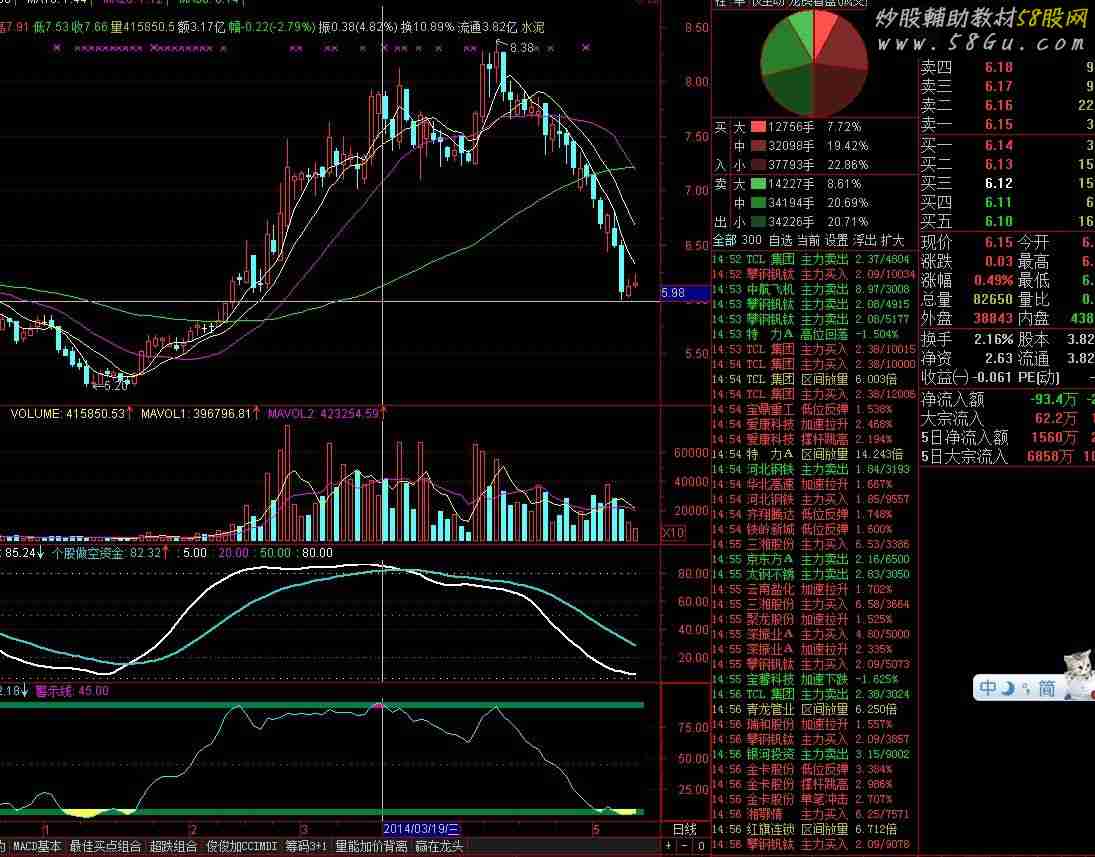Image resolution: width=1095 pixels, height=857 pixels.
Task: Switch to the 赢在龙头 indicator tab
Action: [439, 847]
